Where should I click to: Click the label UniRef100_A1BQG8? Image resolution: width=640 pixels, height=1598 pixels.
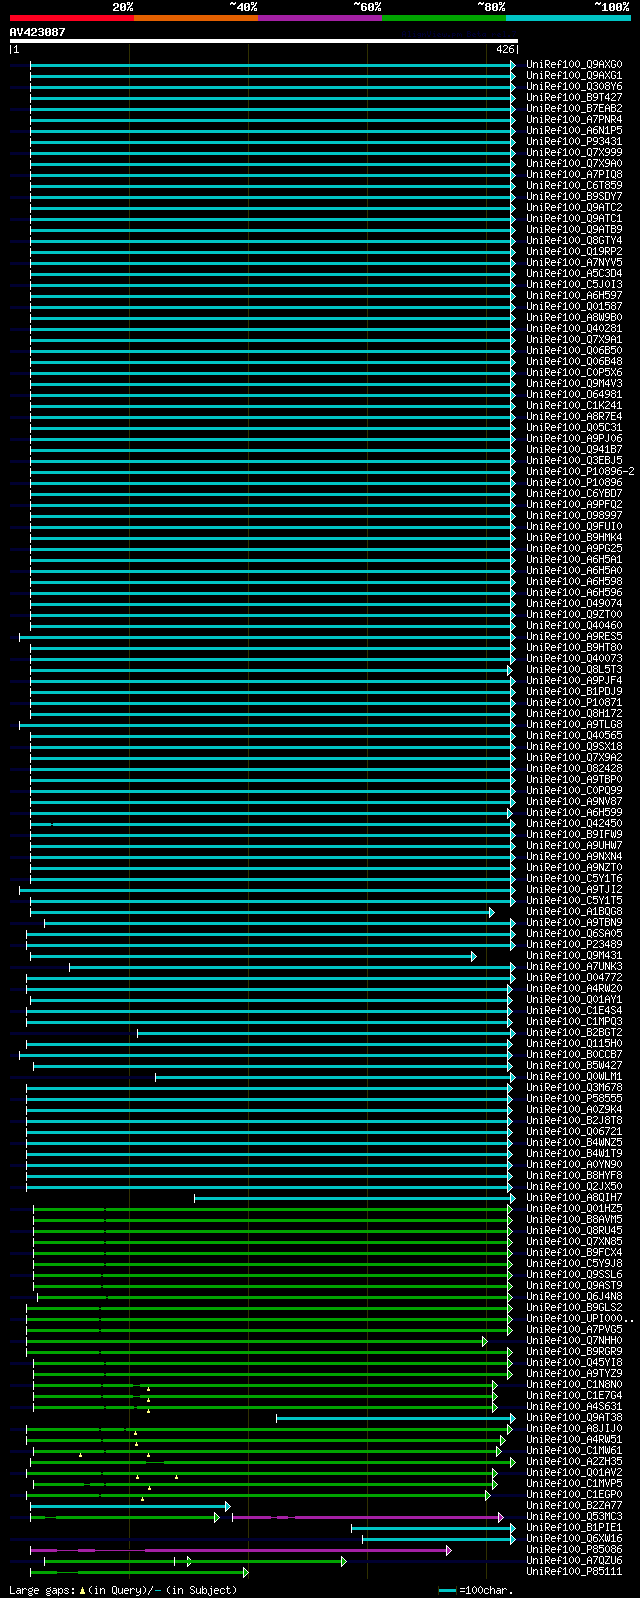(x=574, y=912)
